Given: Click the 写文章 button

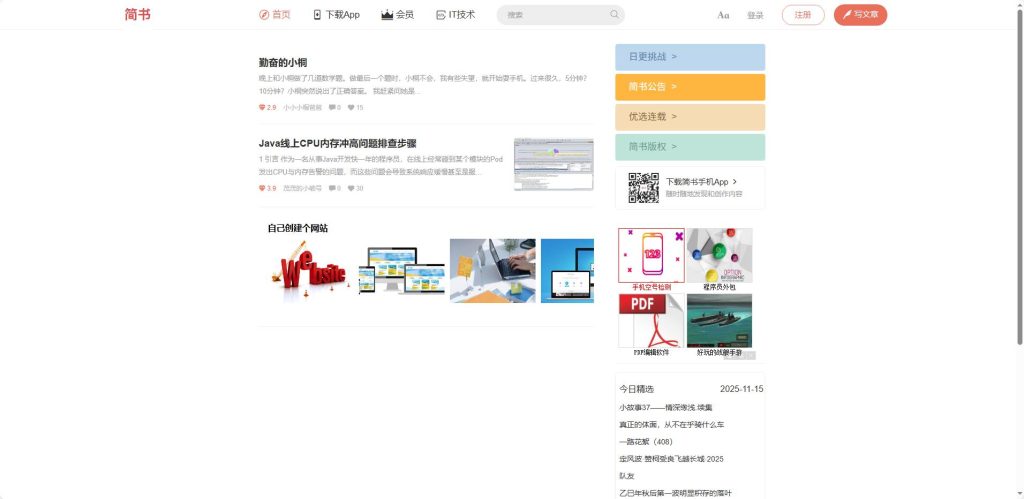Looking at the screenshot, I should pos(860,14).
